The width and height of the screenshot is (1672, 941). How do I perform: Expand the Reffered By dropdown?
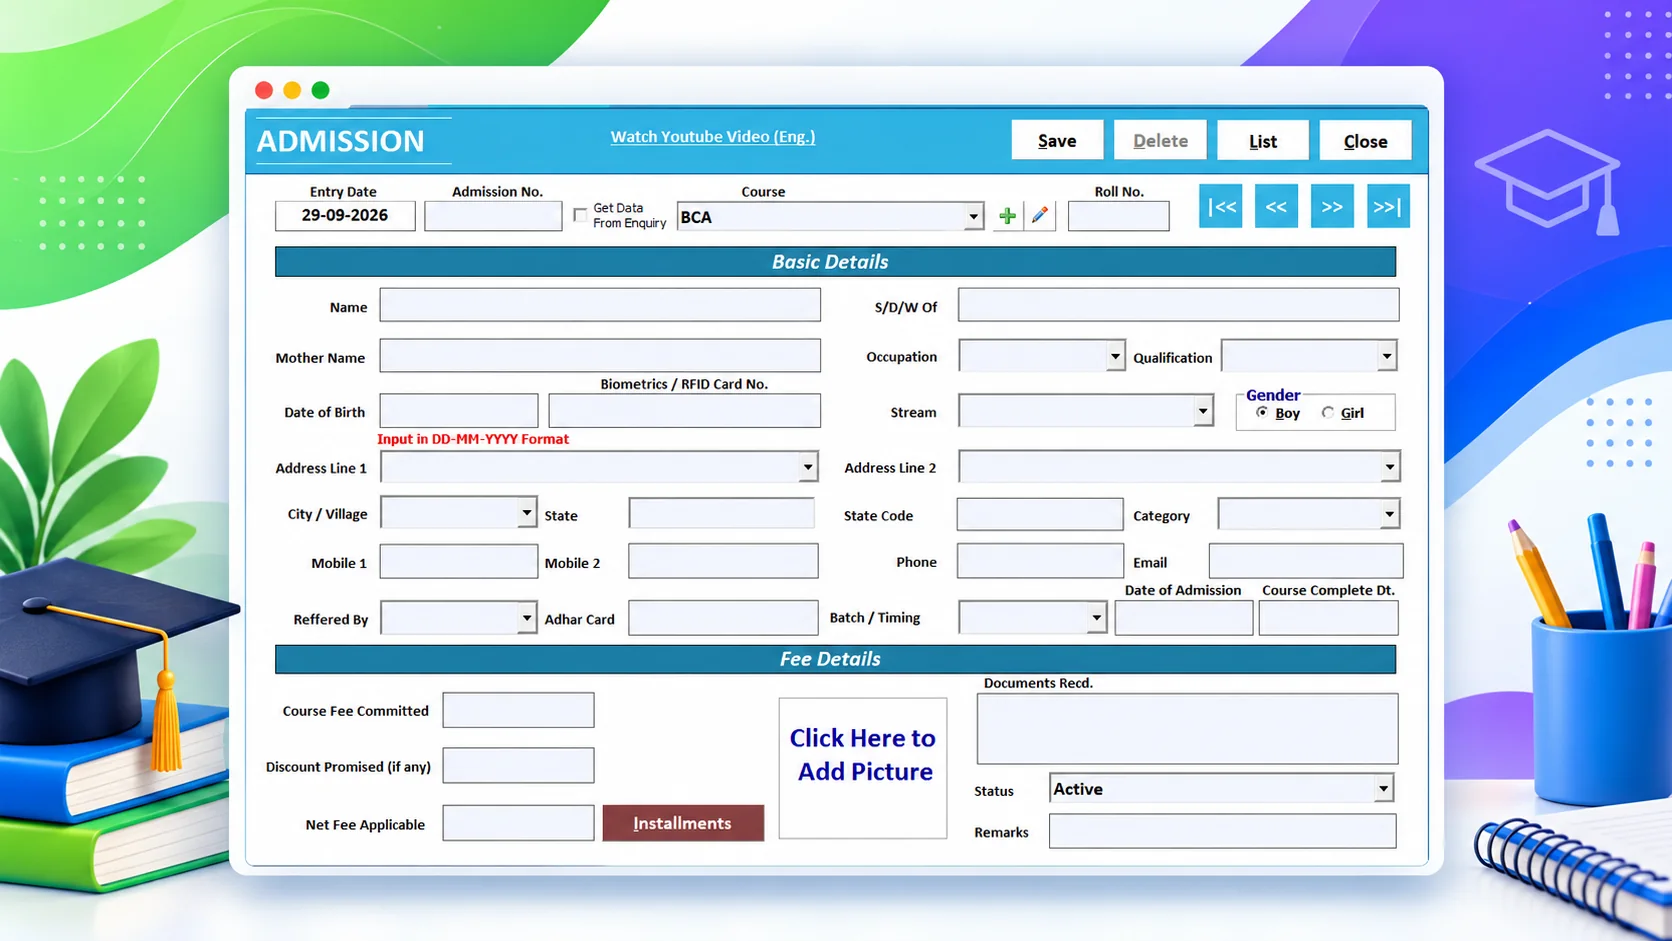click(x=526, y=618)
